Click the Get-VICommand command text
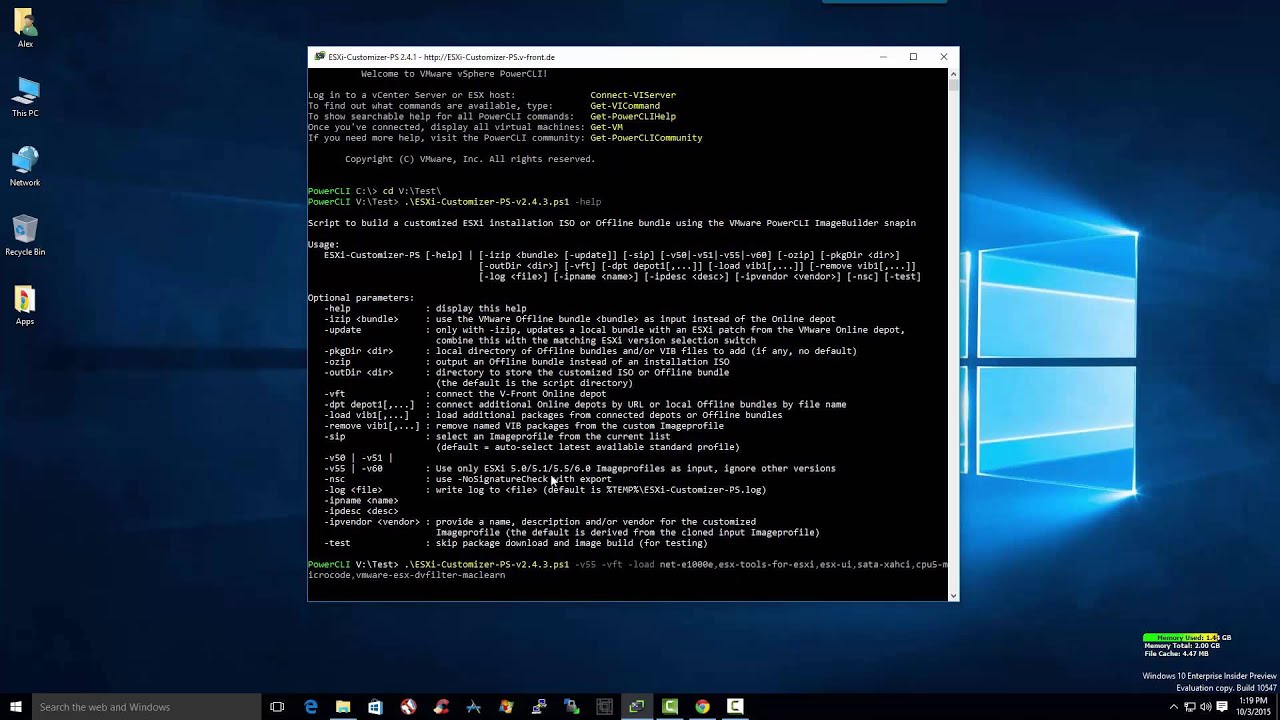This screenshot has width=1280, height=720. (625, 106)
